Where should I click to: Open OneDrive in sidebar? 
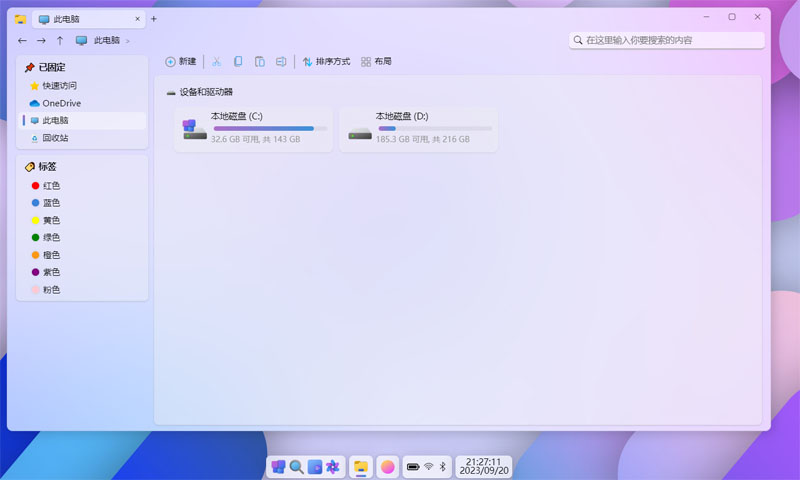pyautogui.click(x=82, y=103)
